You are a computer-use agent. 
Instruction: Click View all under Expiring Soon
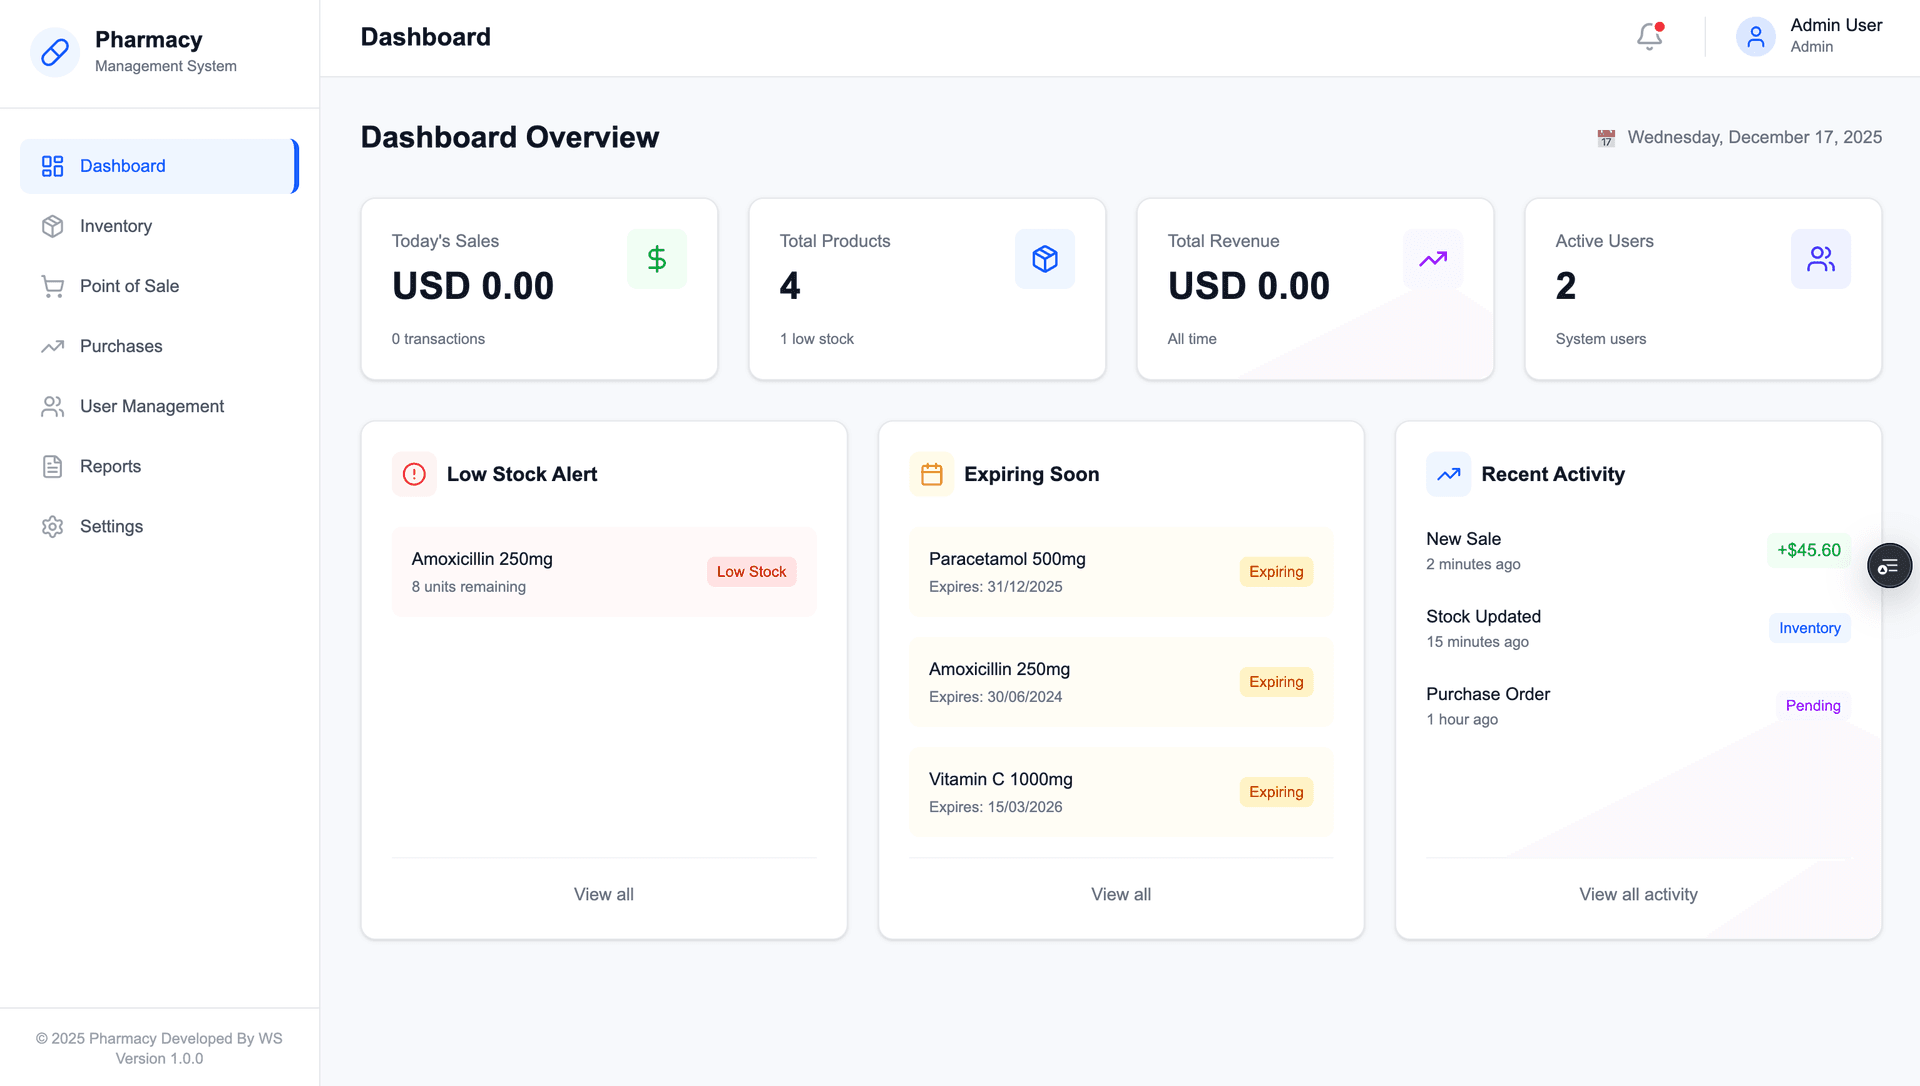[x=1120, y=894]
